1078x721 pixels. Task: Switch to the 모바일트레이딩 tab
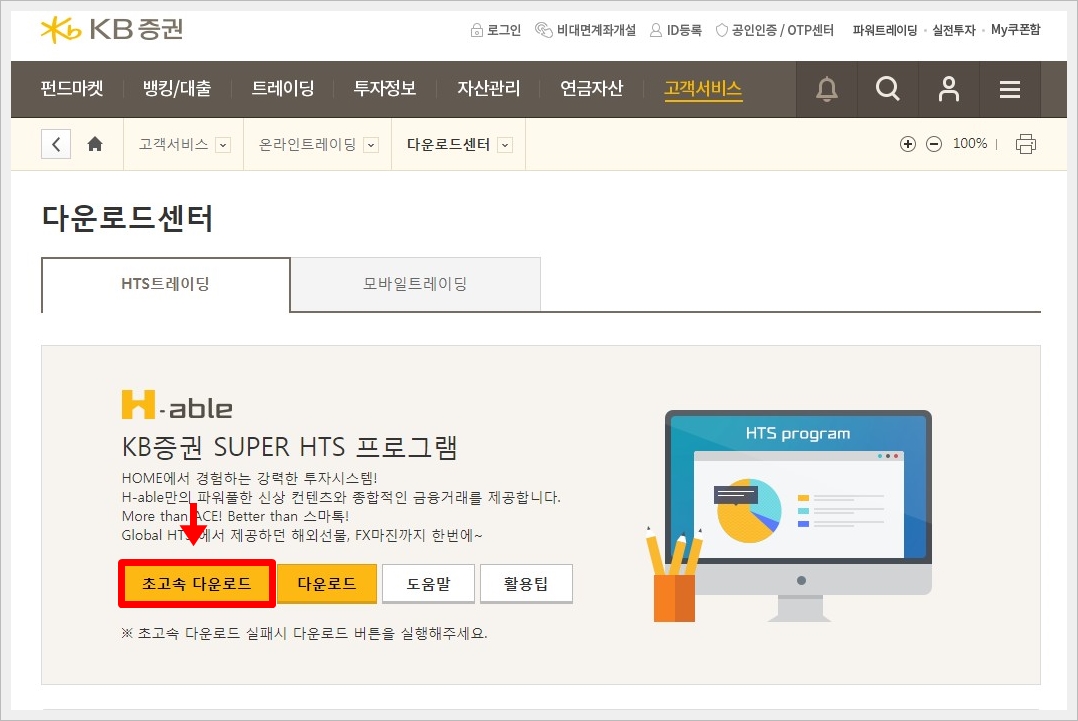tap(415, 284)
